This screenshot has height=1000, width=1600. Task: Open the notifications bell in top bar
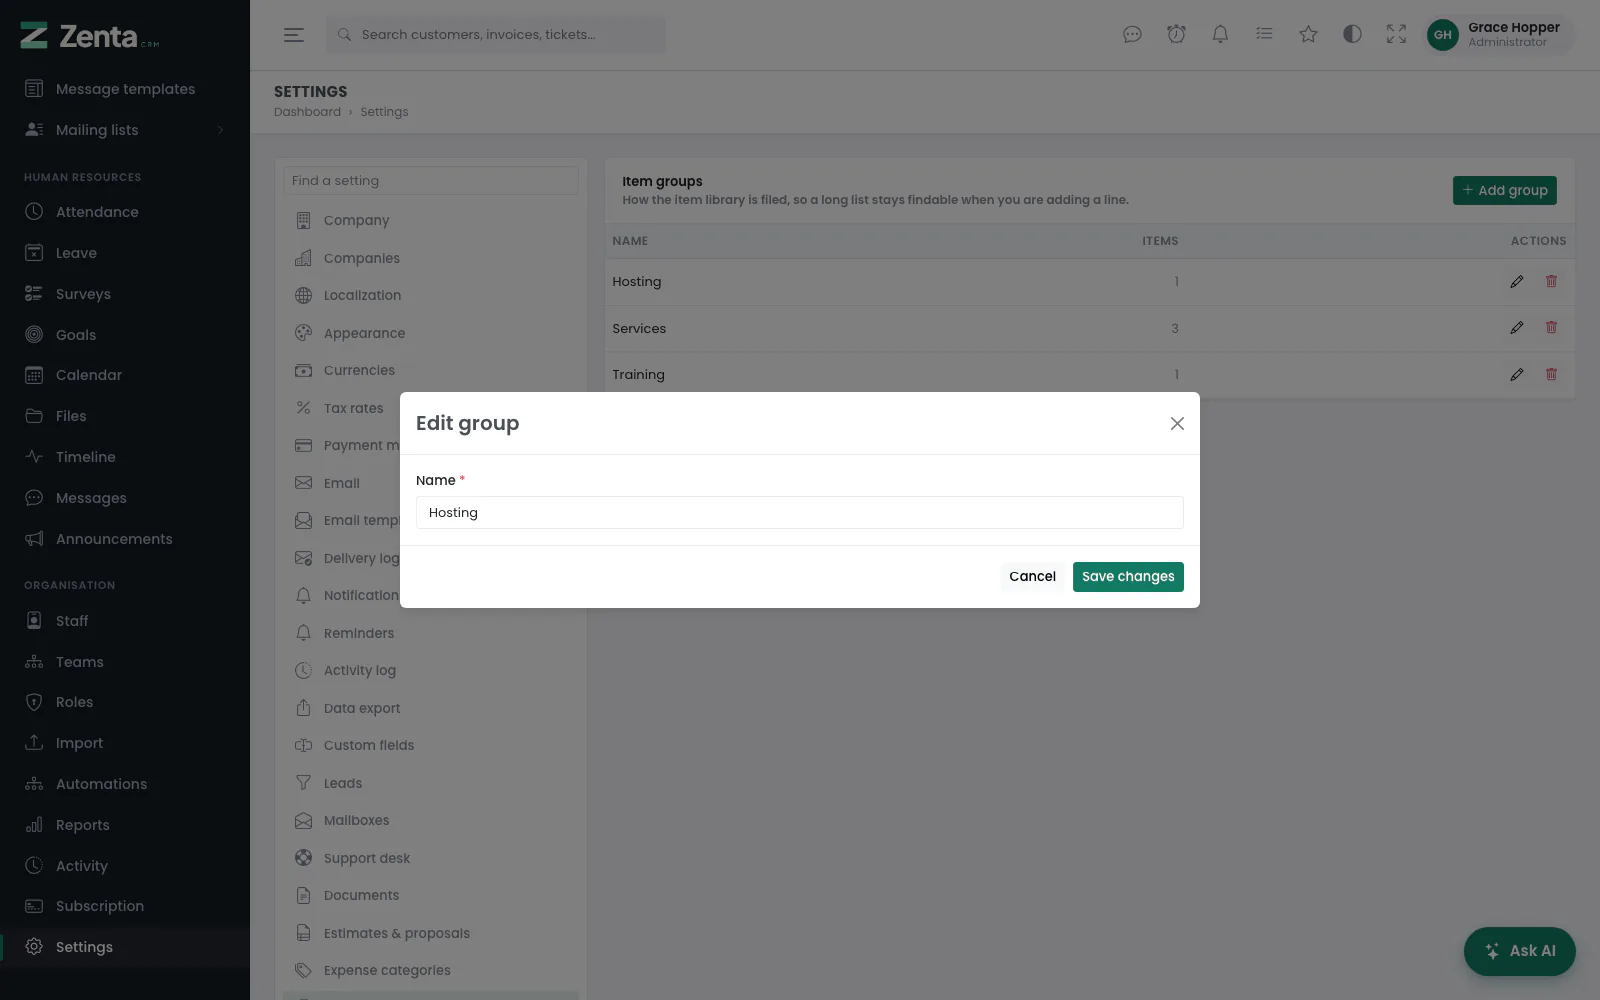pyautogui.click(x=1220, y=35)
